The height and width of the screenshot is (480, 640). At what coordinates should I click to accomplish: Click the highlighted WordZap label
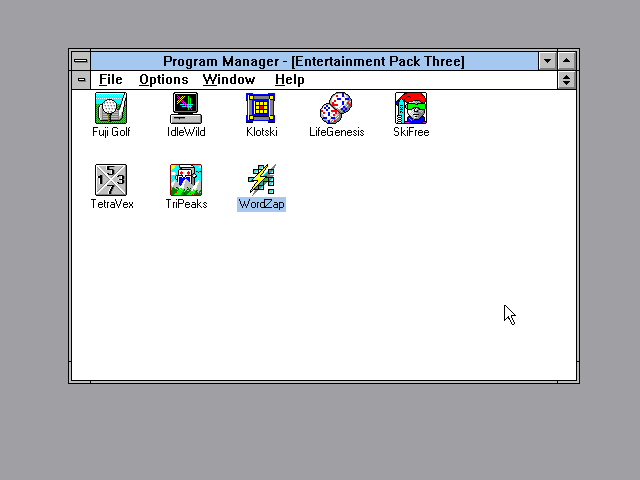pyautogui.click(x=261, y=204)
